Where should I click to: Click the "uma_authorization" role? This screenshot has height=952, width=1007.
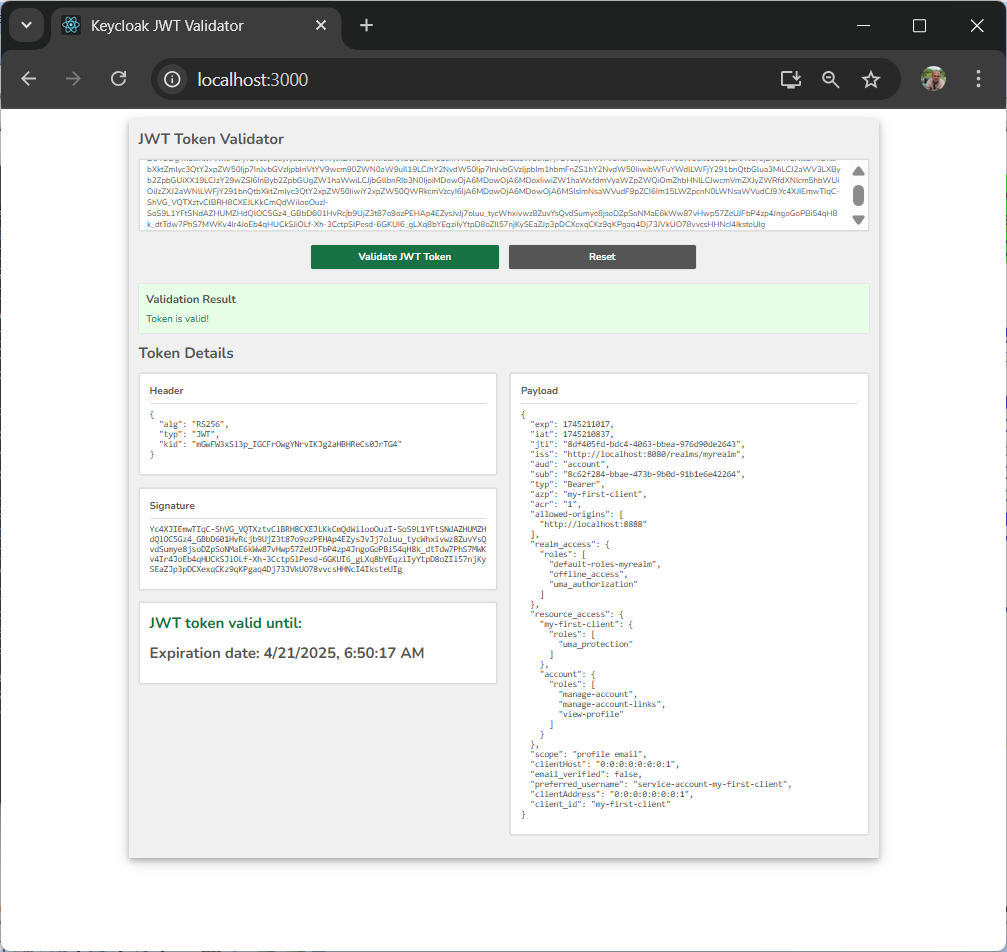(593, 584)
